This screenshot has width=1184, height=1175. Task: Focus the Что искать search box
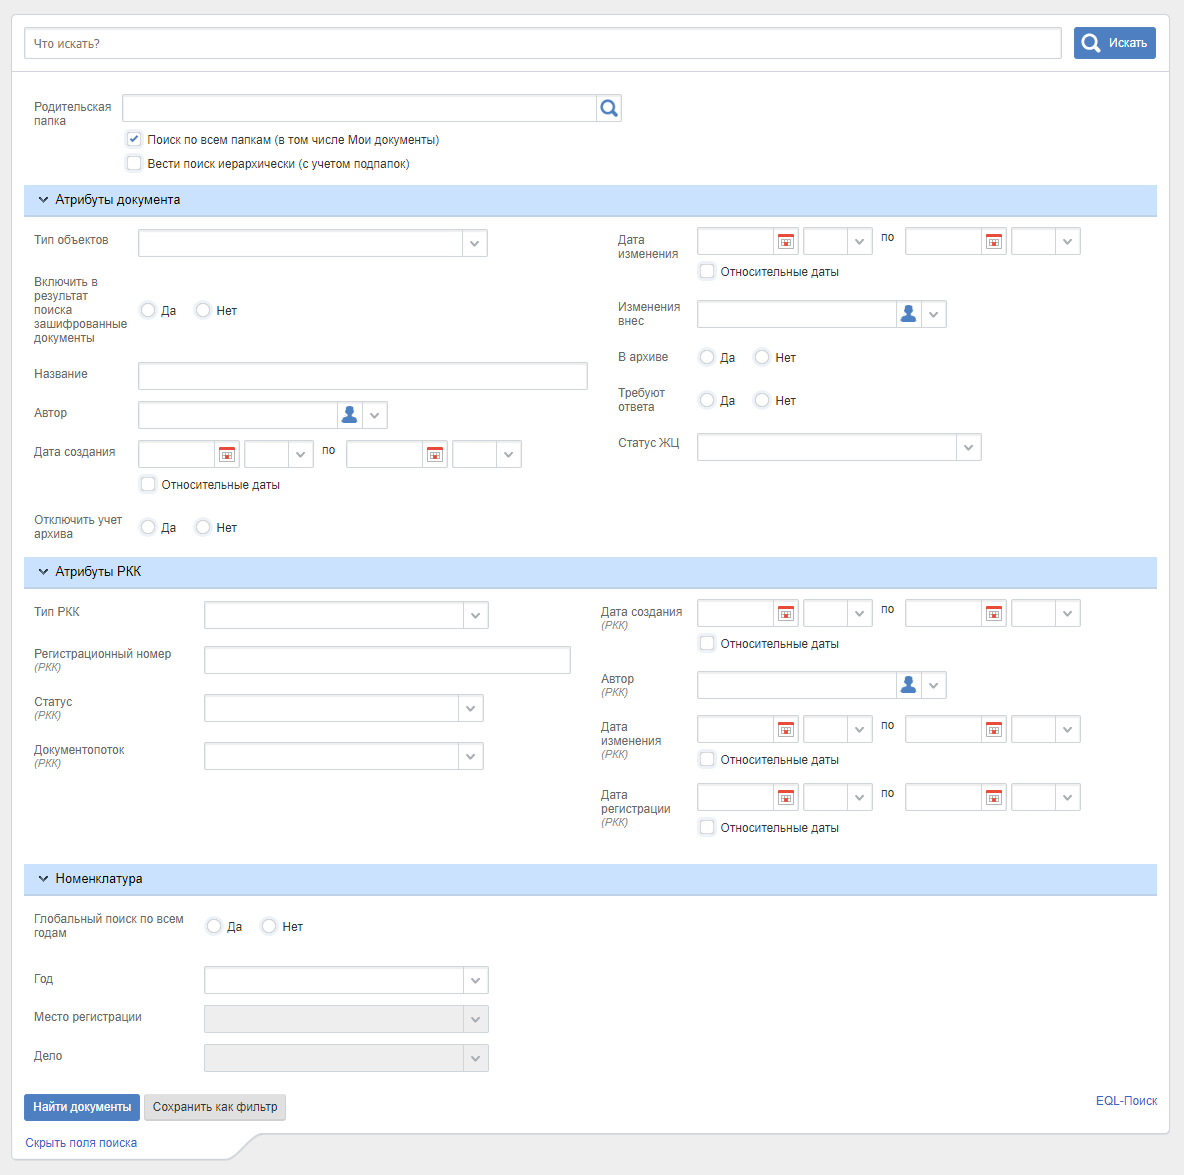(x=542, y=43)
